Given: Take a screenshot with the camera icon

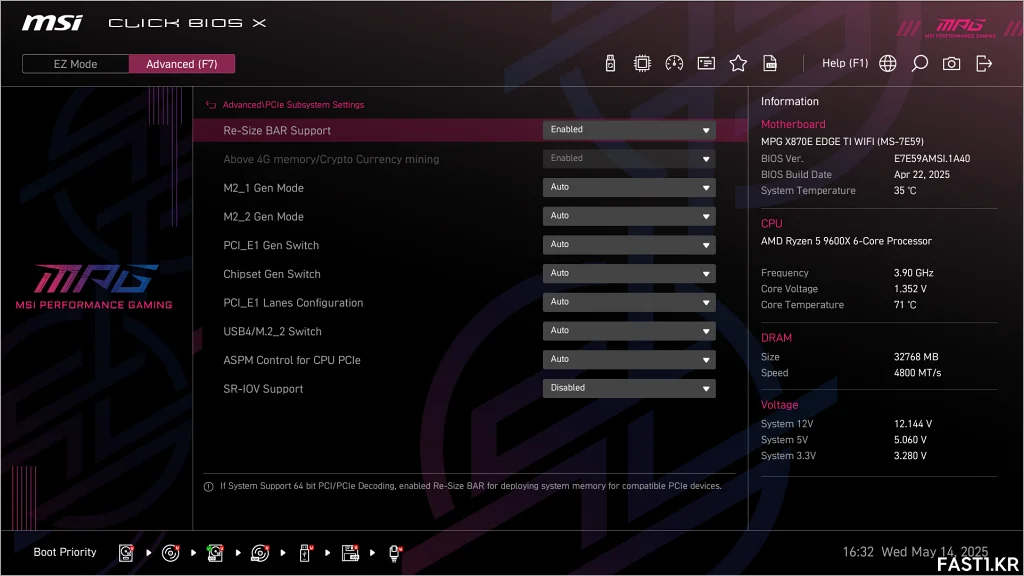Looking at the screenshot, I should (952, 63).
